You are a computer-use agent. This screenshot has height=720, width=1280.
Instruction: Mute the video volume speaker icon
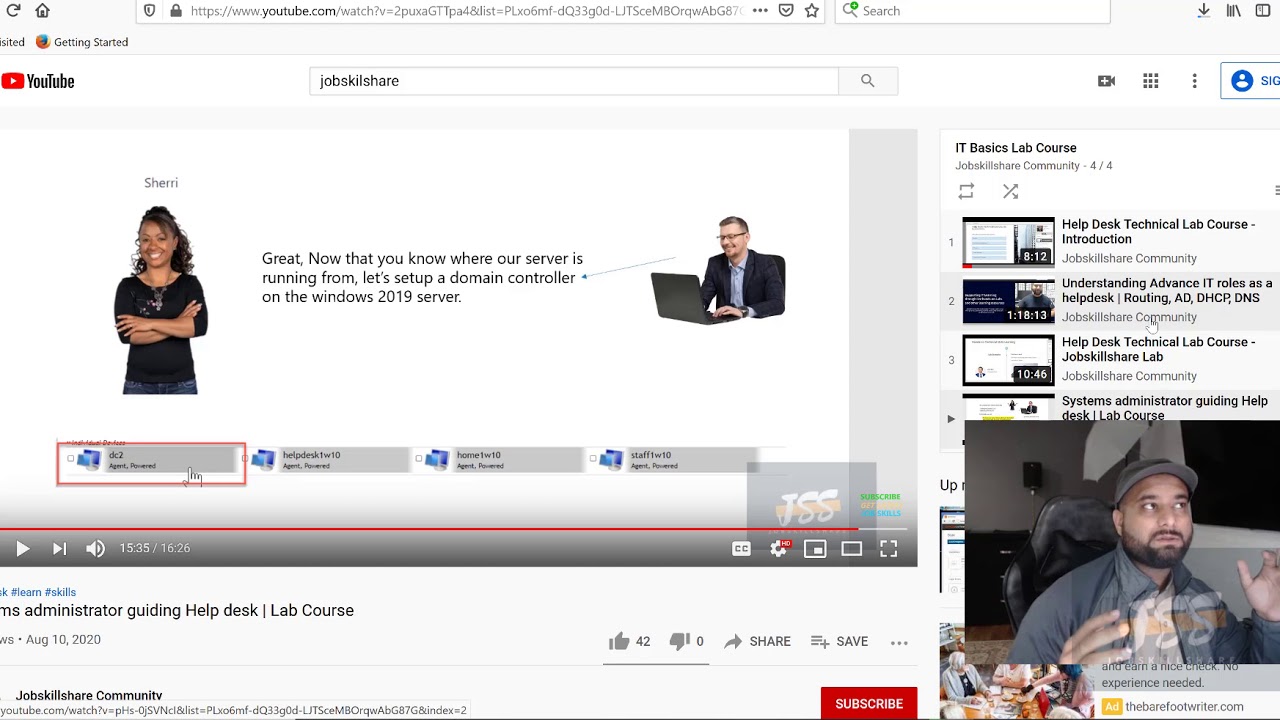tap(95, 548)
